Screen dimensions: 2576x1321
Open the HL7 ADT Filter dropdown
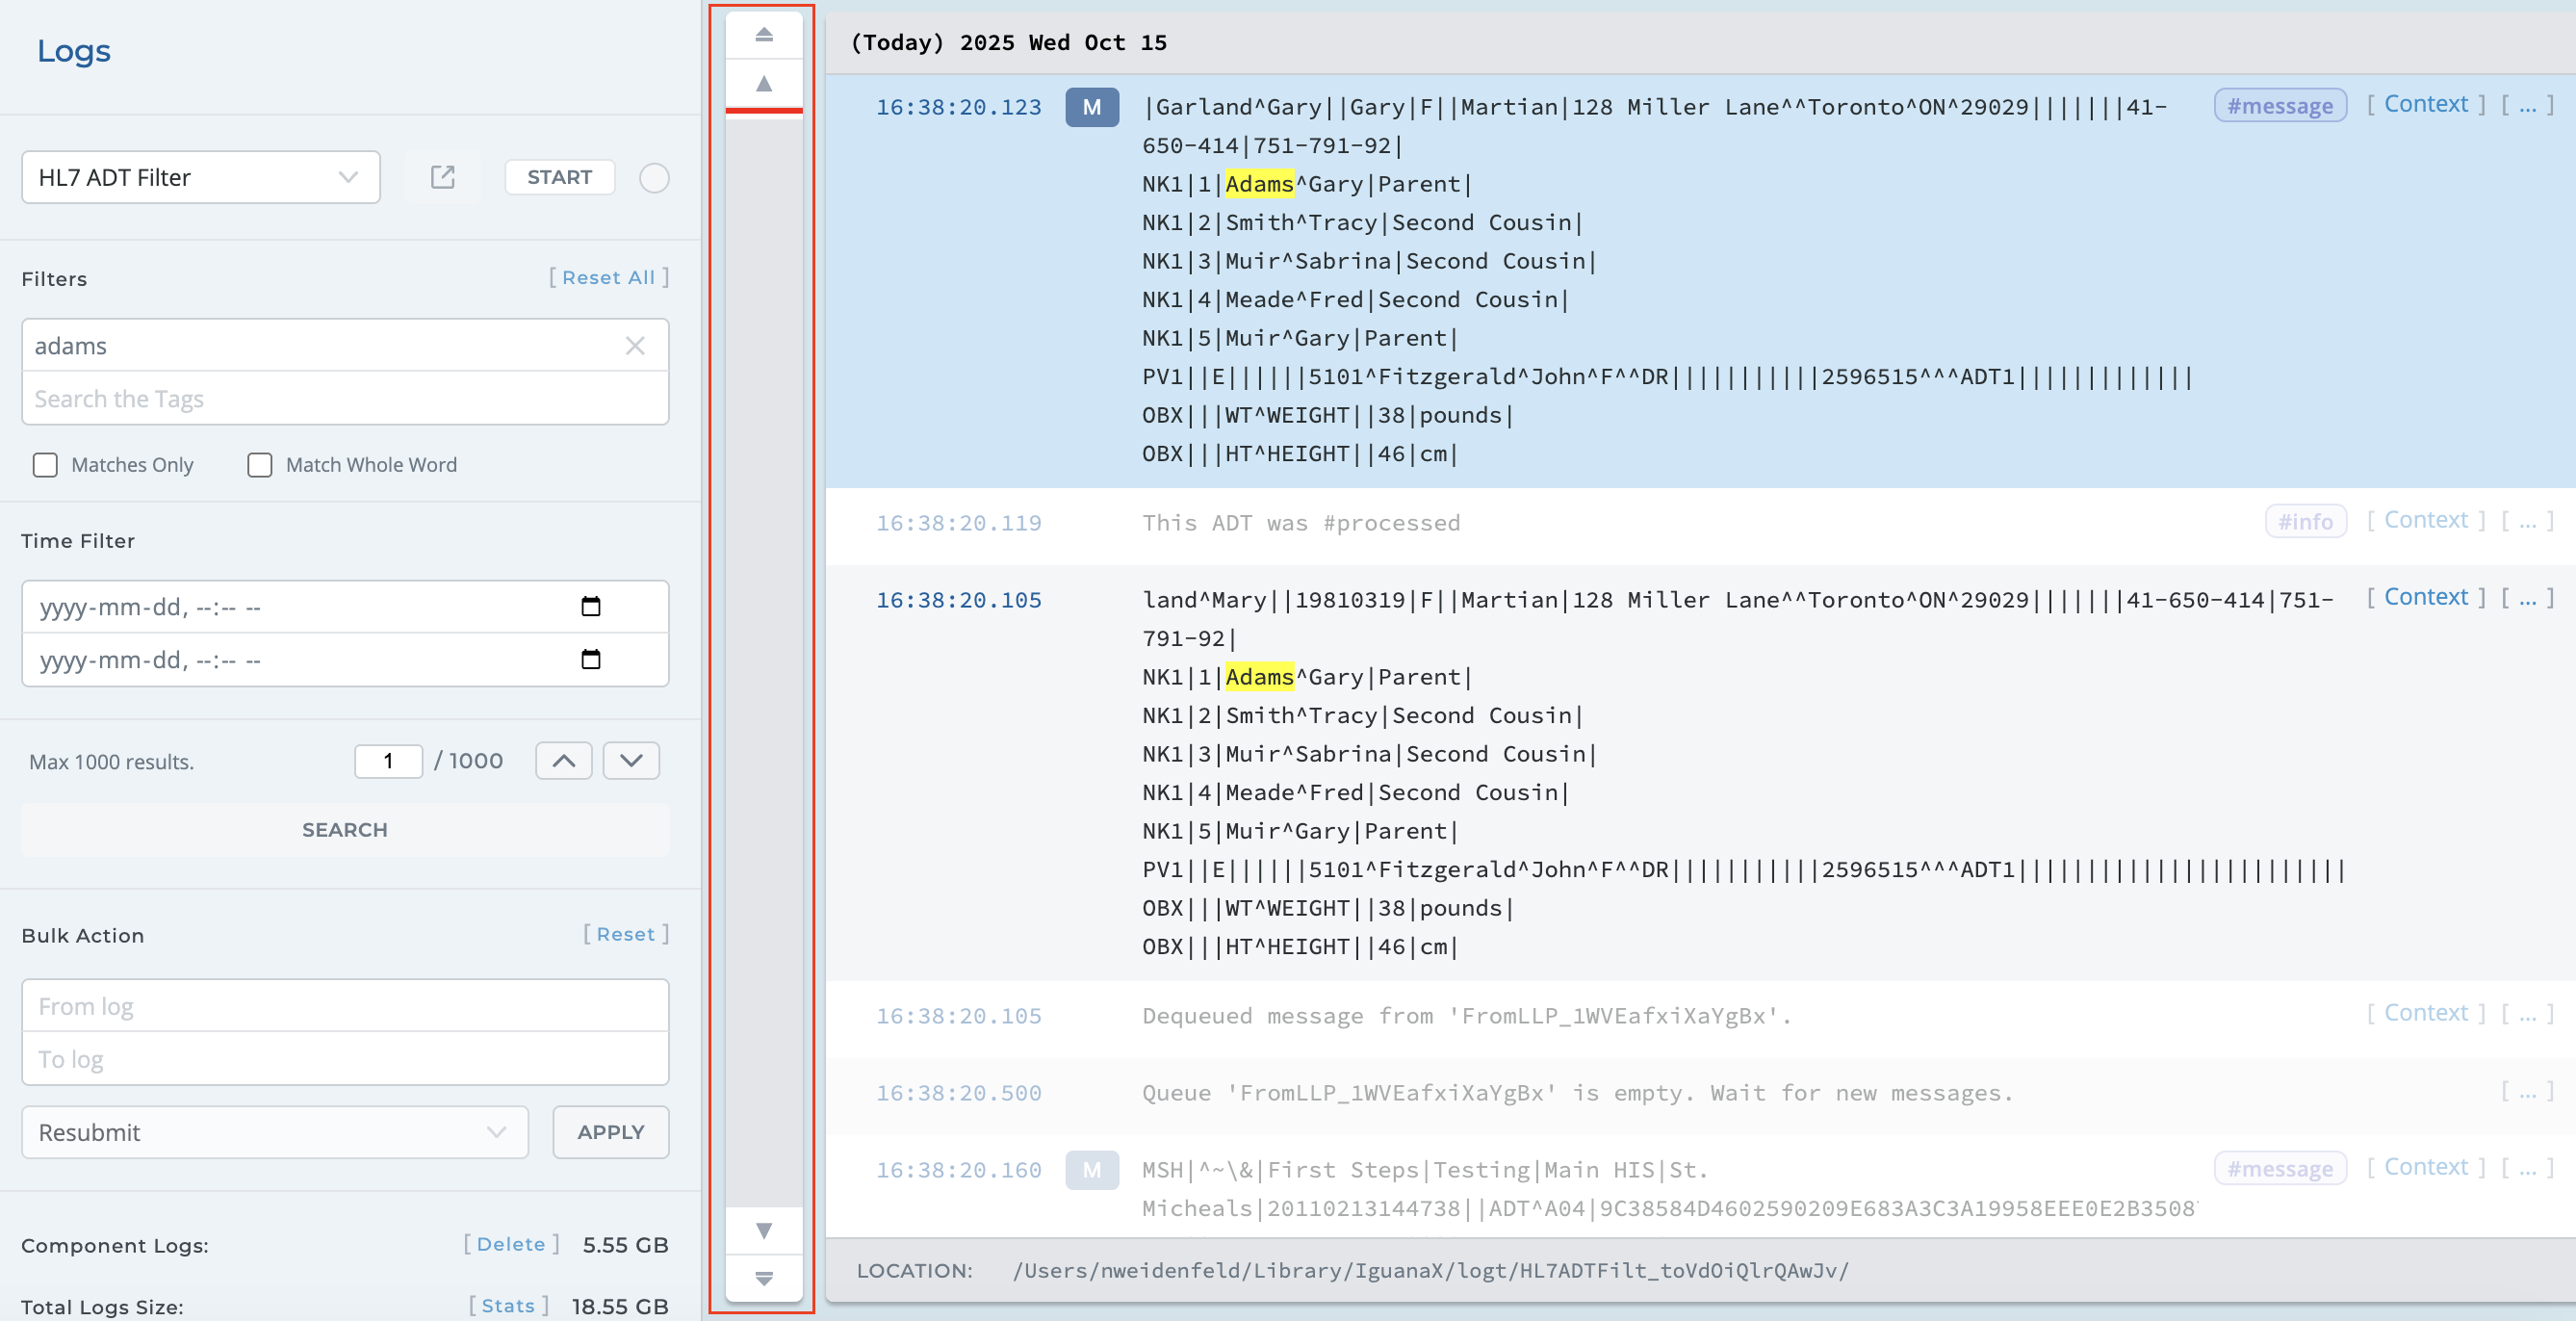point(201,177)
